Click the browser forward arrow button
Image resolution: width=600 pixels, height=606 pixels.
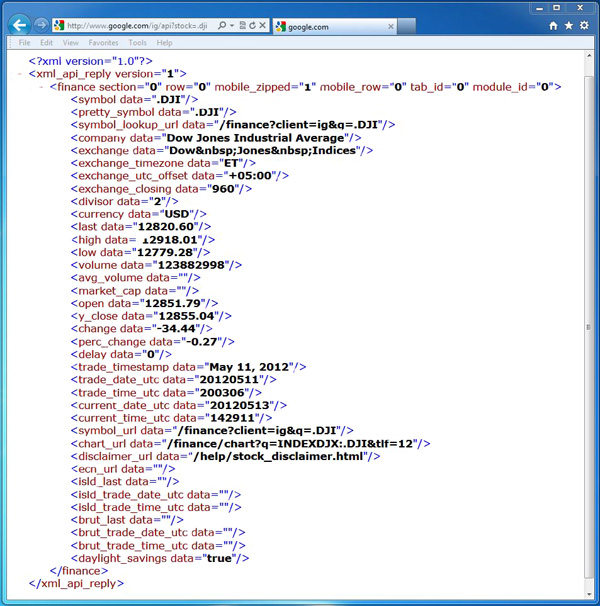point(41,25)
